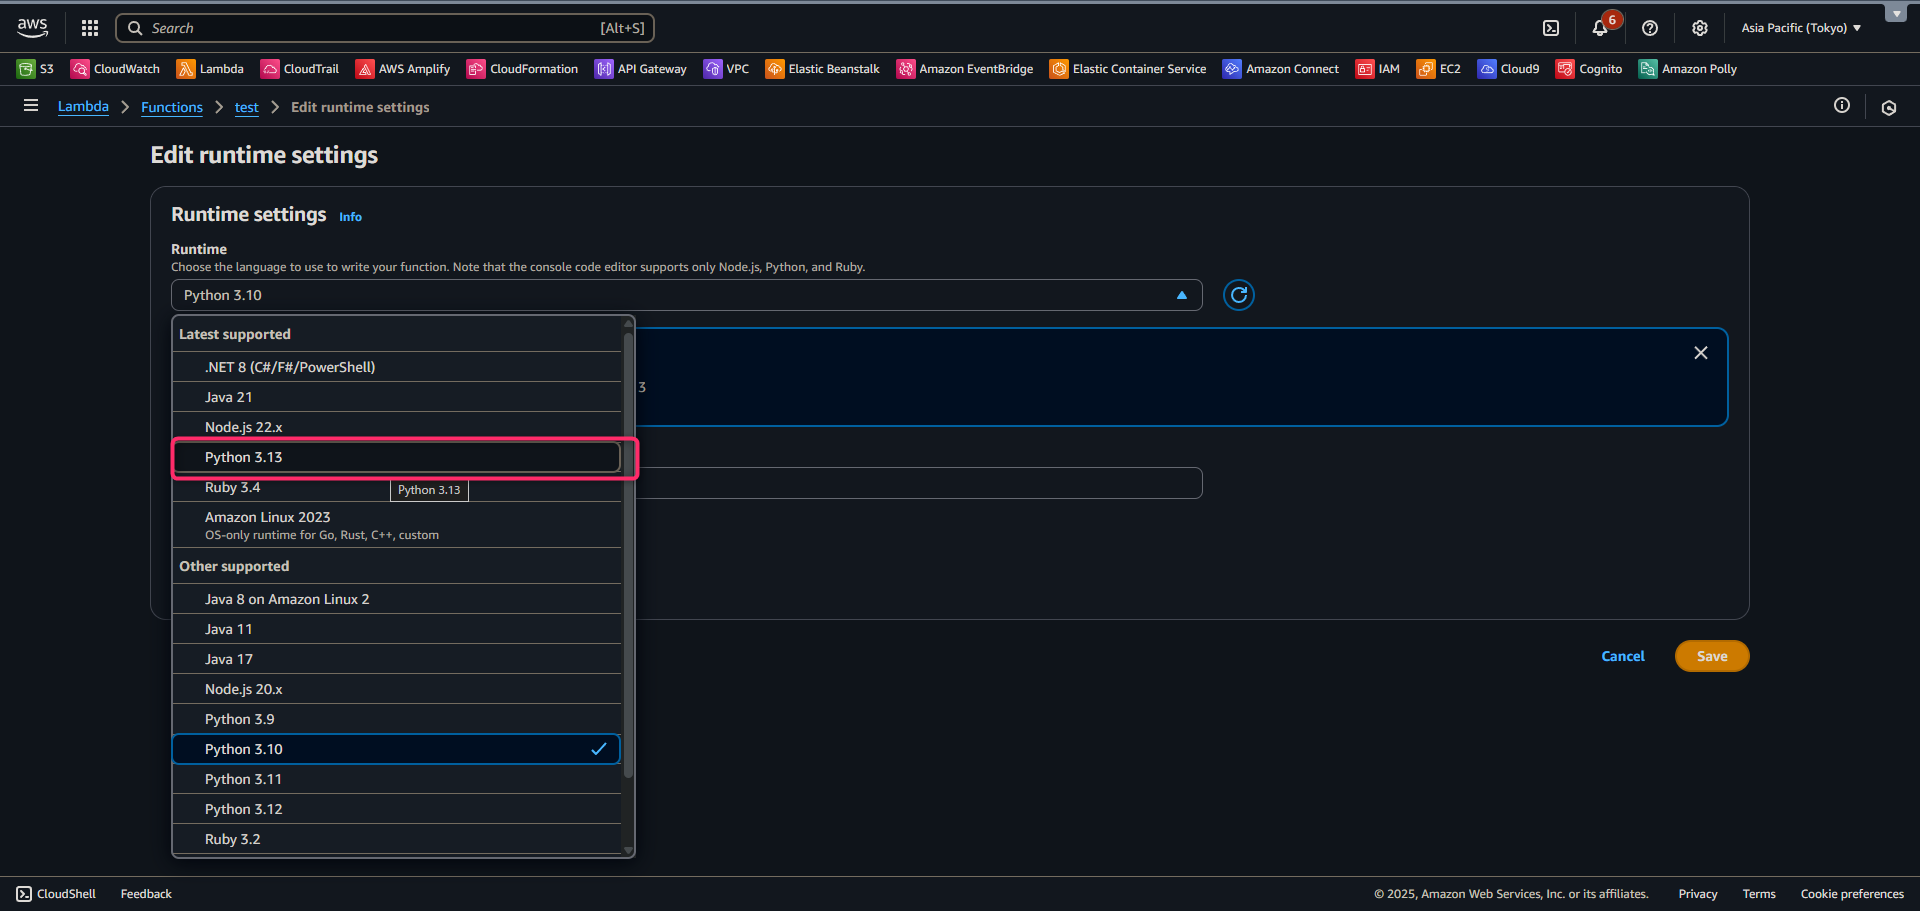The image size is (1920, 911).
Task: Dismiss the blue info banner
Action: pyautogui.click(x=1700, y=353)
